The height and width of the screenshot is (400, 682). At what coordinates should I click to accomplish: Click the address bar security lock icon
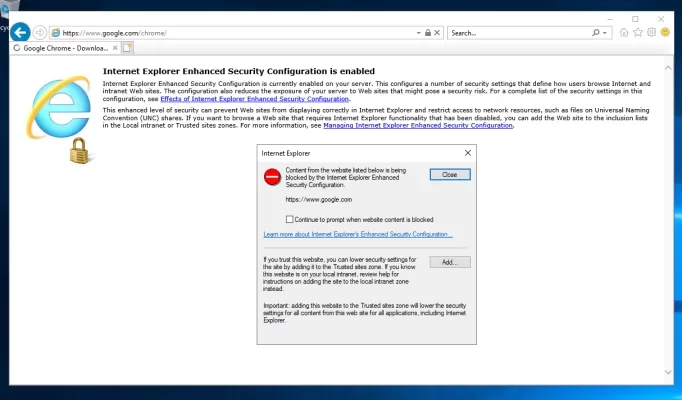[x=427, y=32]
